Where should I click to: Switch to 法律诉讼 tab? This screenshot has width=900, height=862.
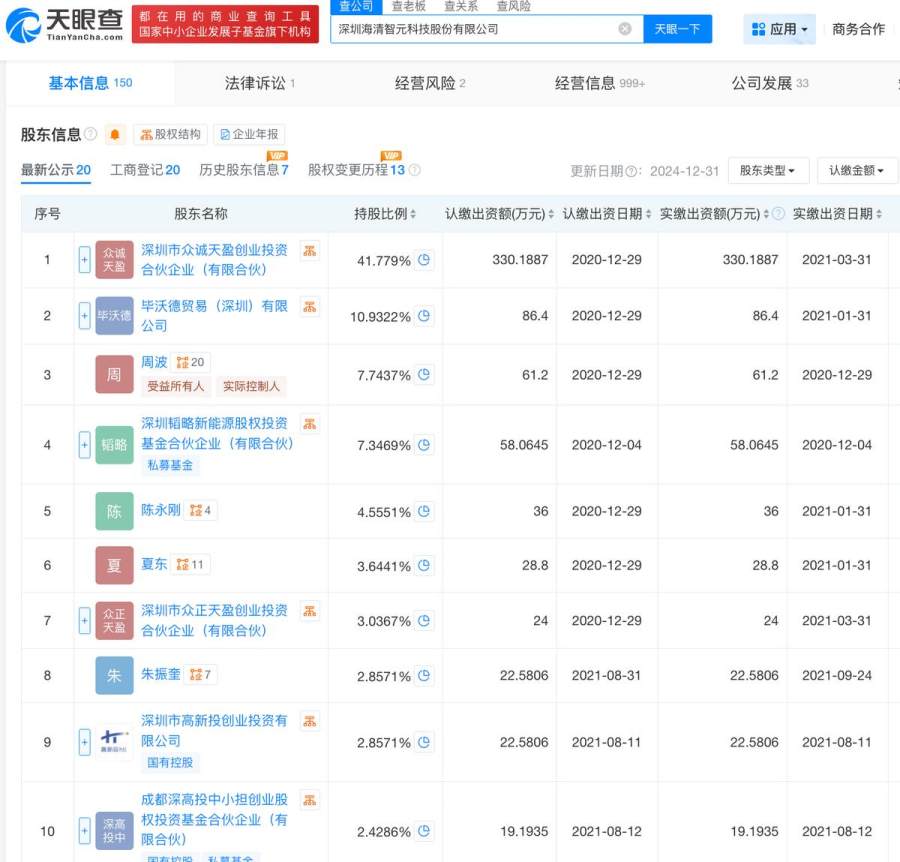pos(259,83)
